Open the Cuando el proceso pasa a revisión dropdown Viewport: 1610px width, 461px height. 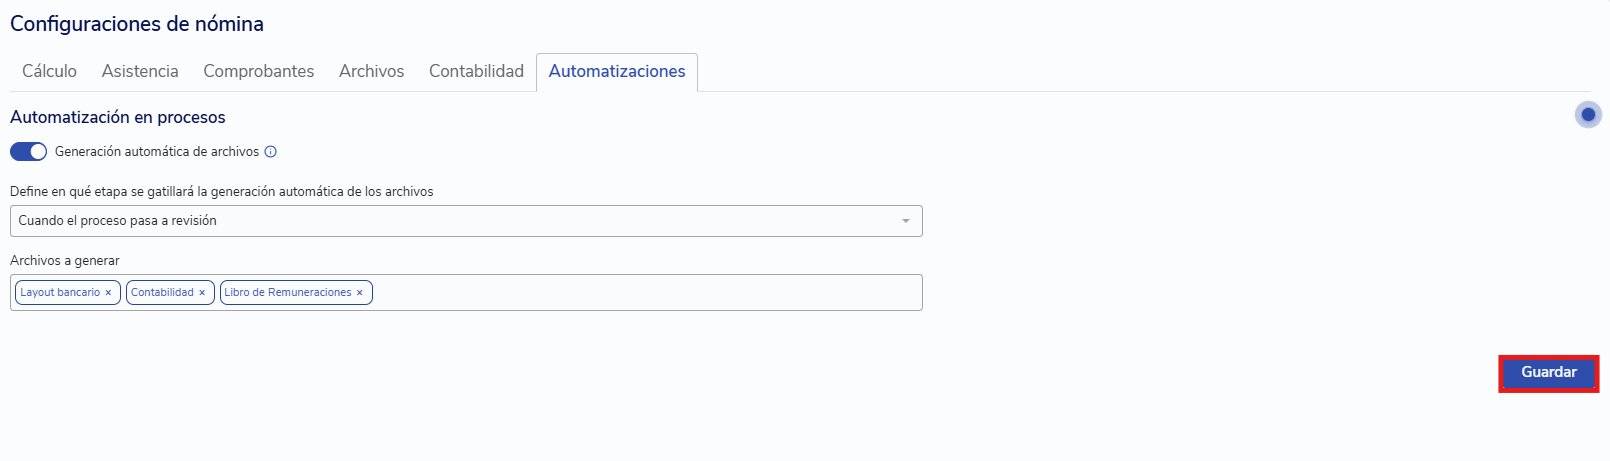pos(466,221)
